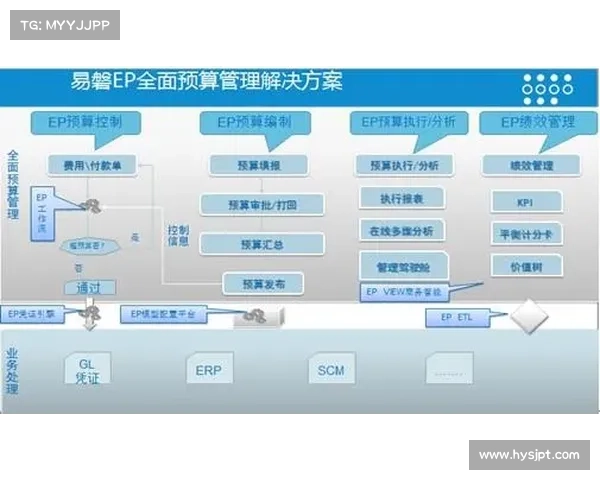Click the 价值树 box
The width and height of the screenshot is (600, 480).
pos(527,266)
